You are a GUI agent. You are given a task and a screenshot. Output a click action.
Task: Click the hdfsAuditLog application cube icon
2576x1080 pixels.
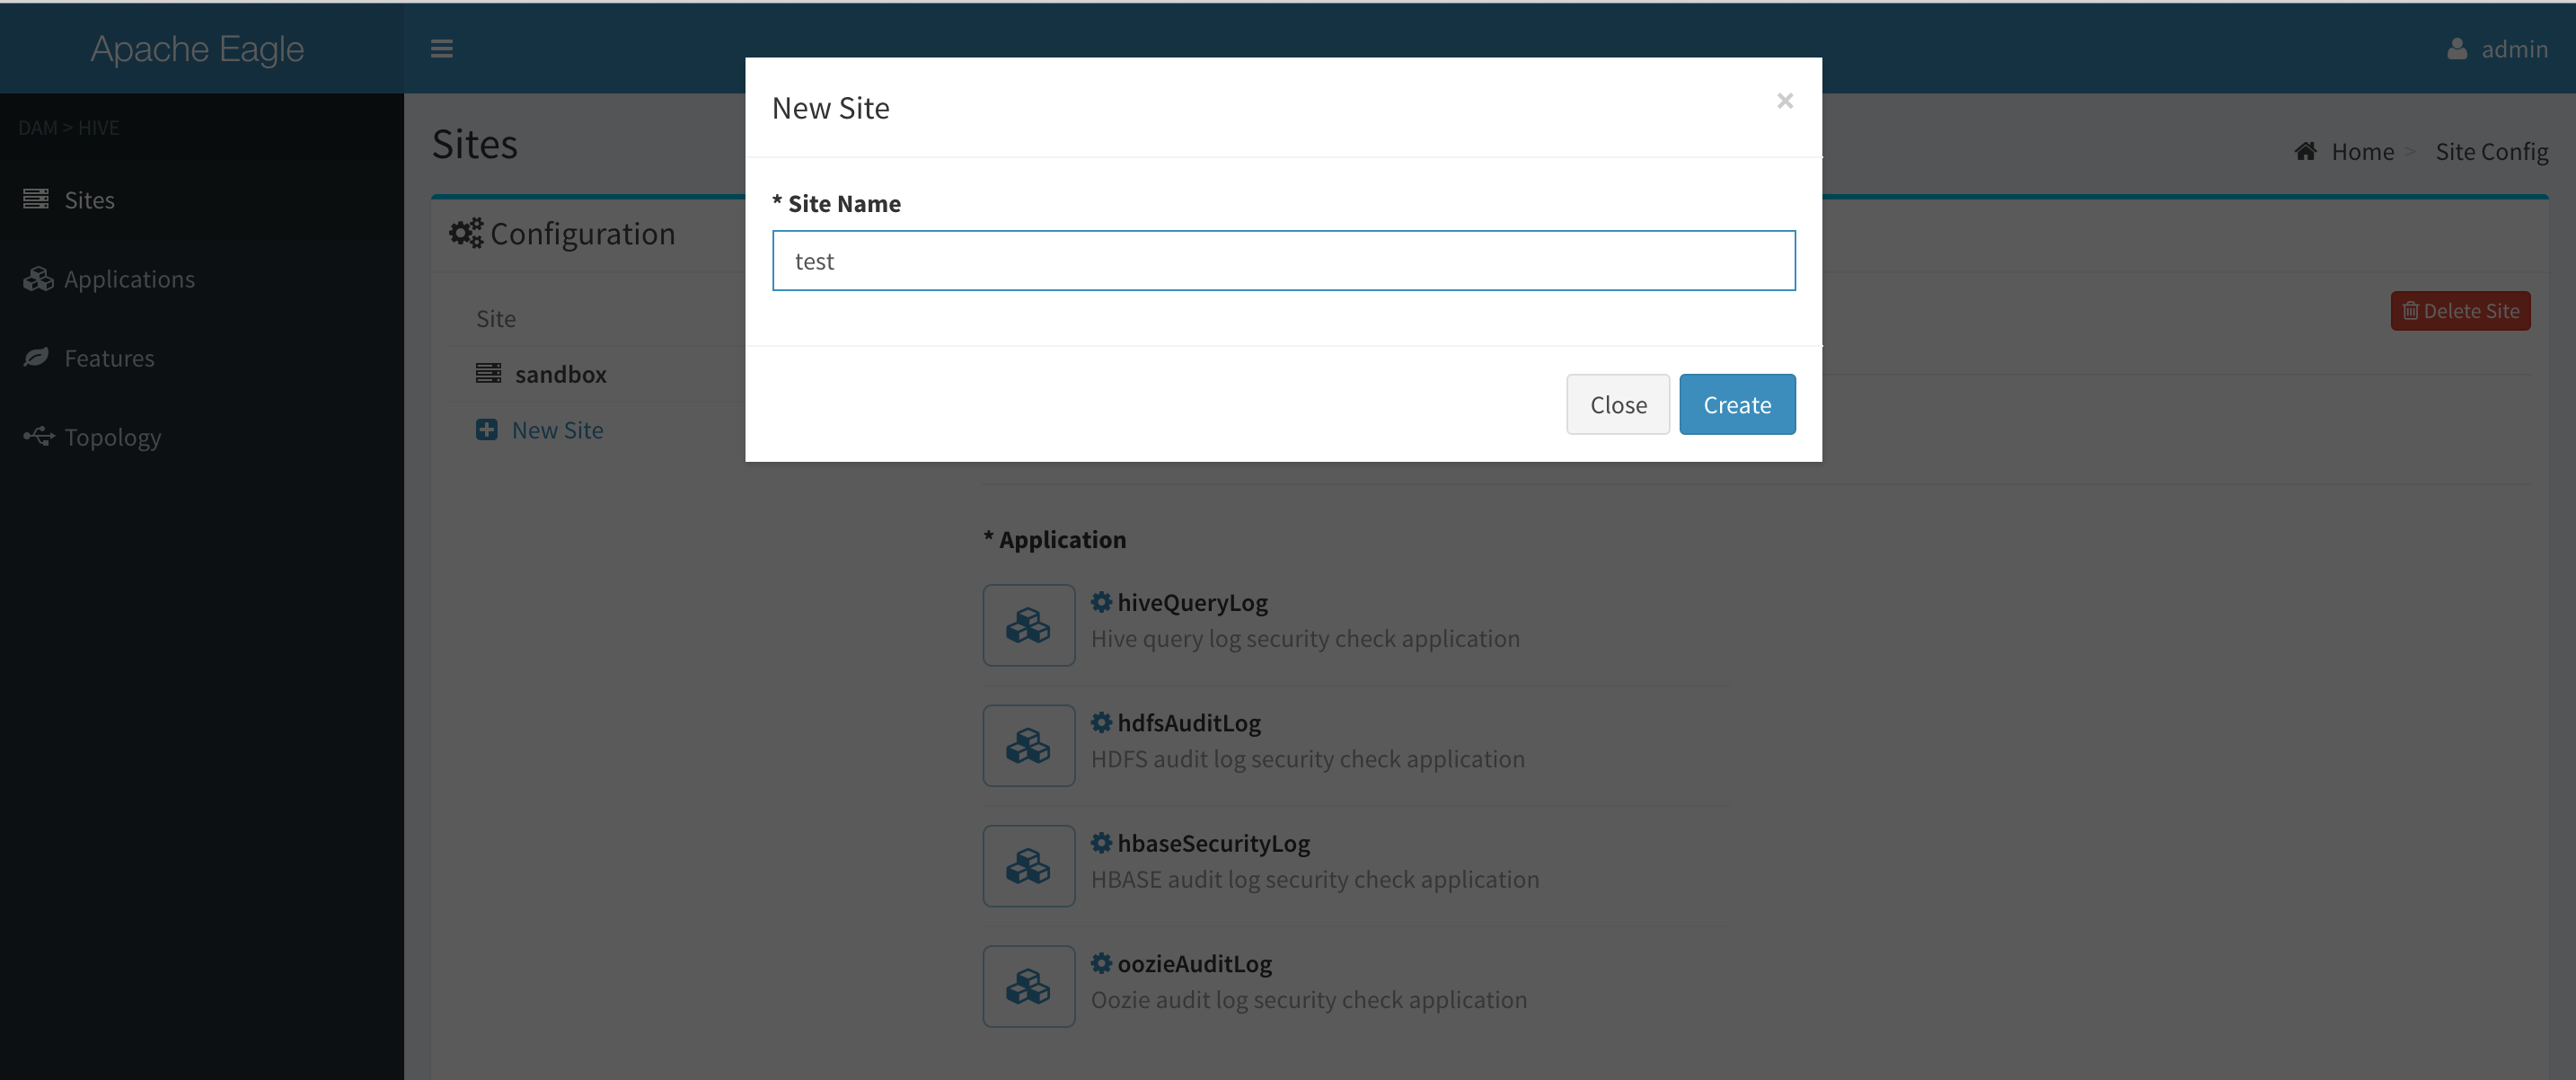point(1028,745)
